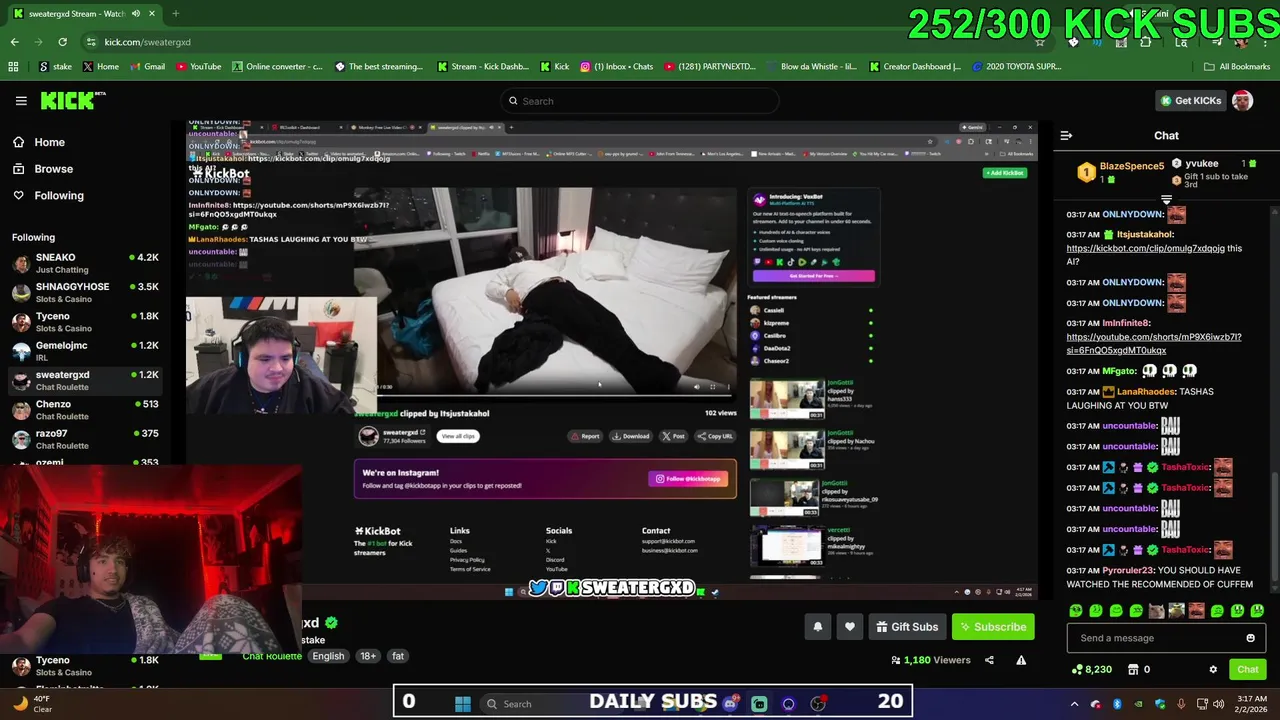Collapse chat with the arrow icon

tap(1066, 135)
